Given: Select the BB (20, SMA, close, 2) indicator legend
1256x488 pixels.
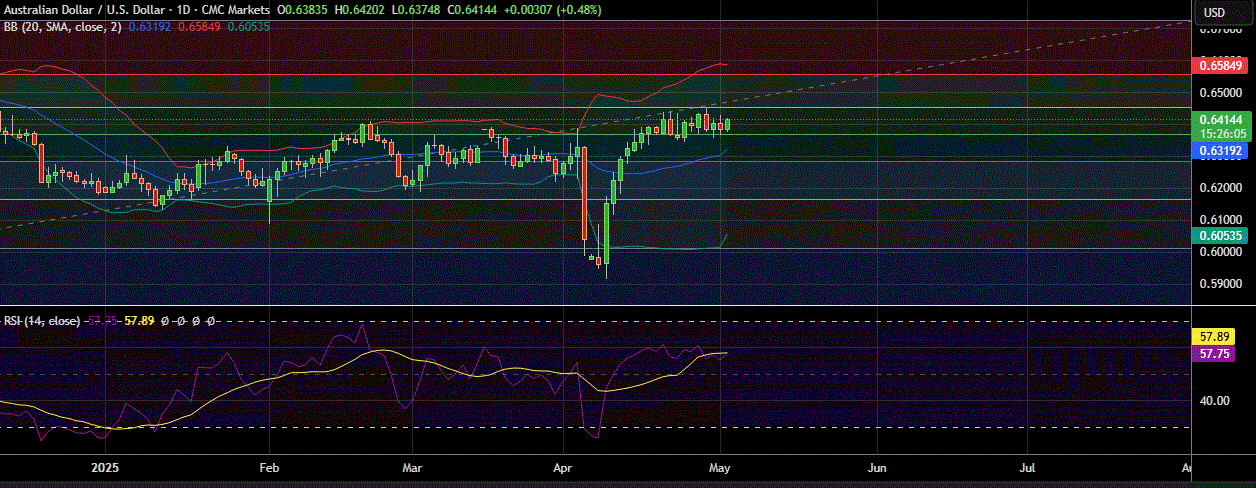Looking at the screenshot, I should 63,26.
